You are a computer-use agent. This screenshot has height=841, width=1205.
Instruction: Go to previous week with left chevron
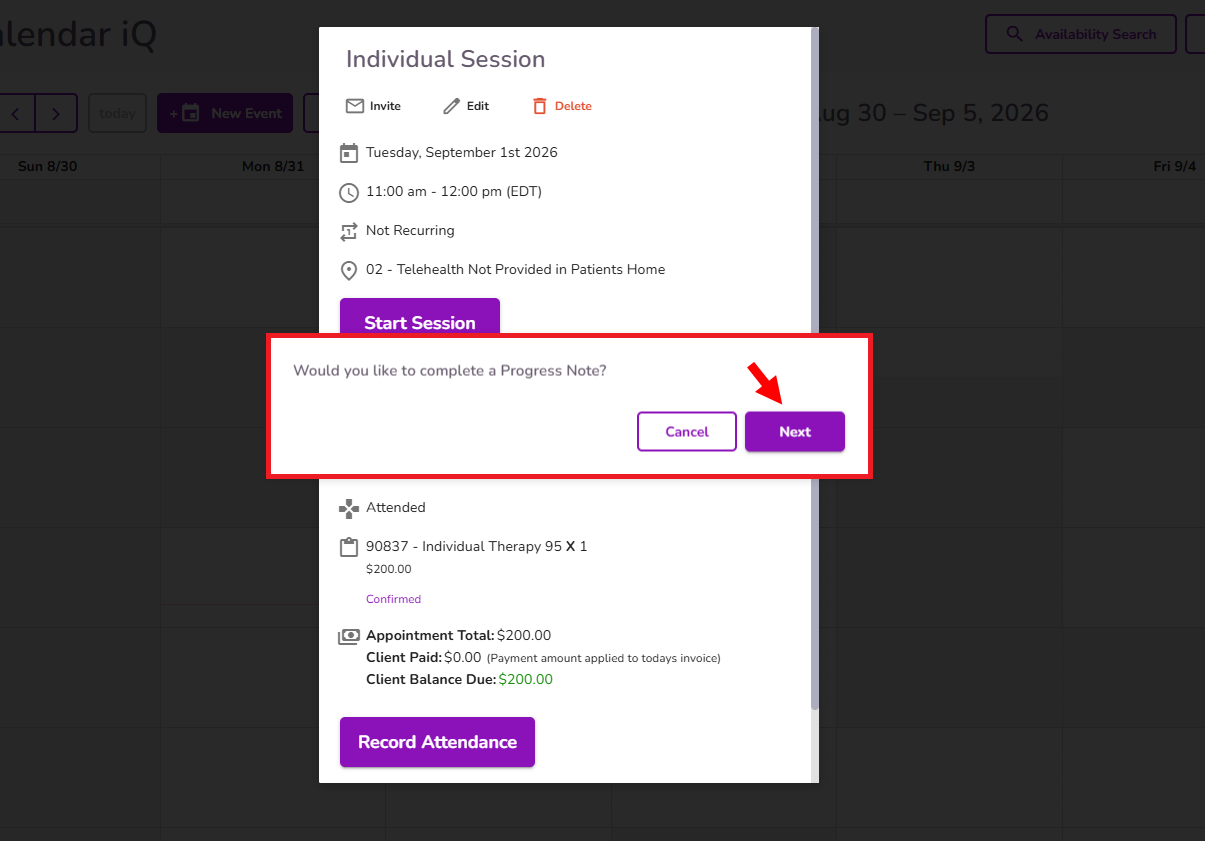pos(15,113)
